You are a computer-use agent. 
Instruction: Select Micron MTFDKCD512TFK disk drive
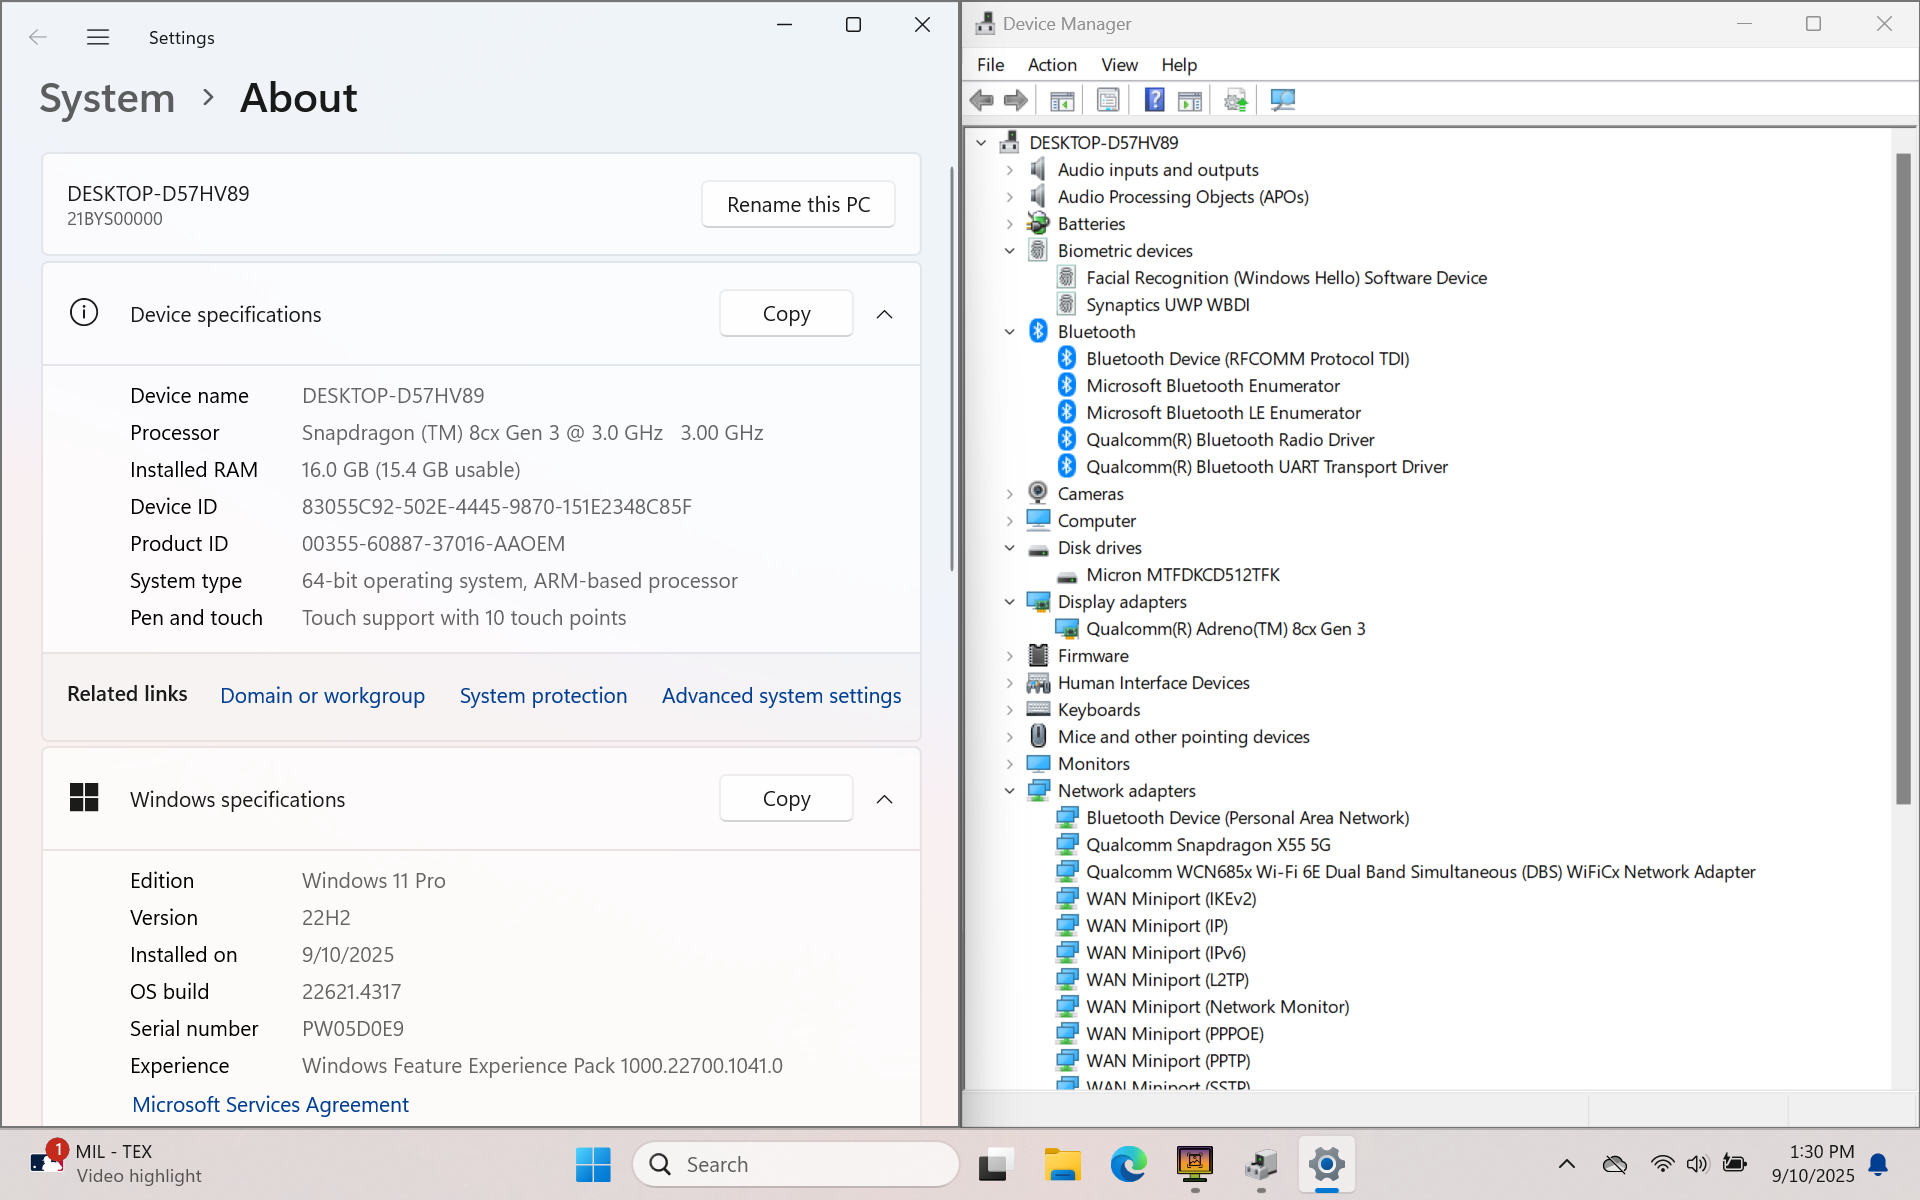click(1182, 575)
